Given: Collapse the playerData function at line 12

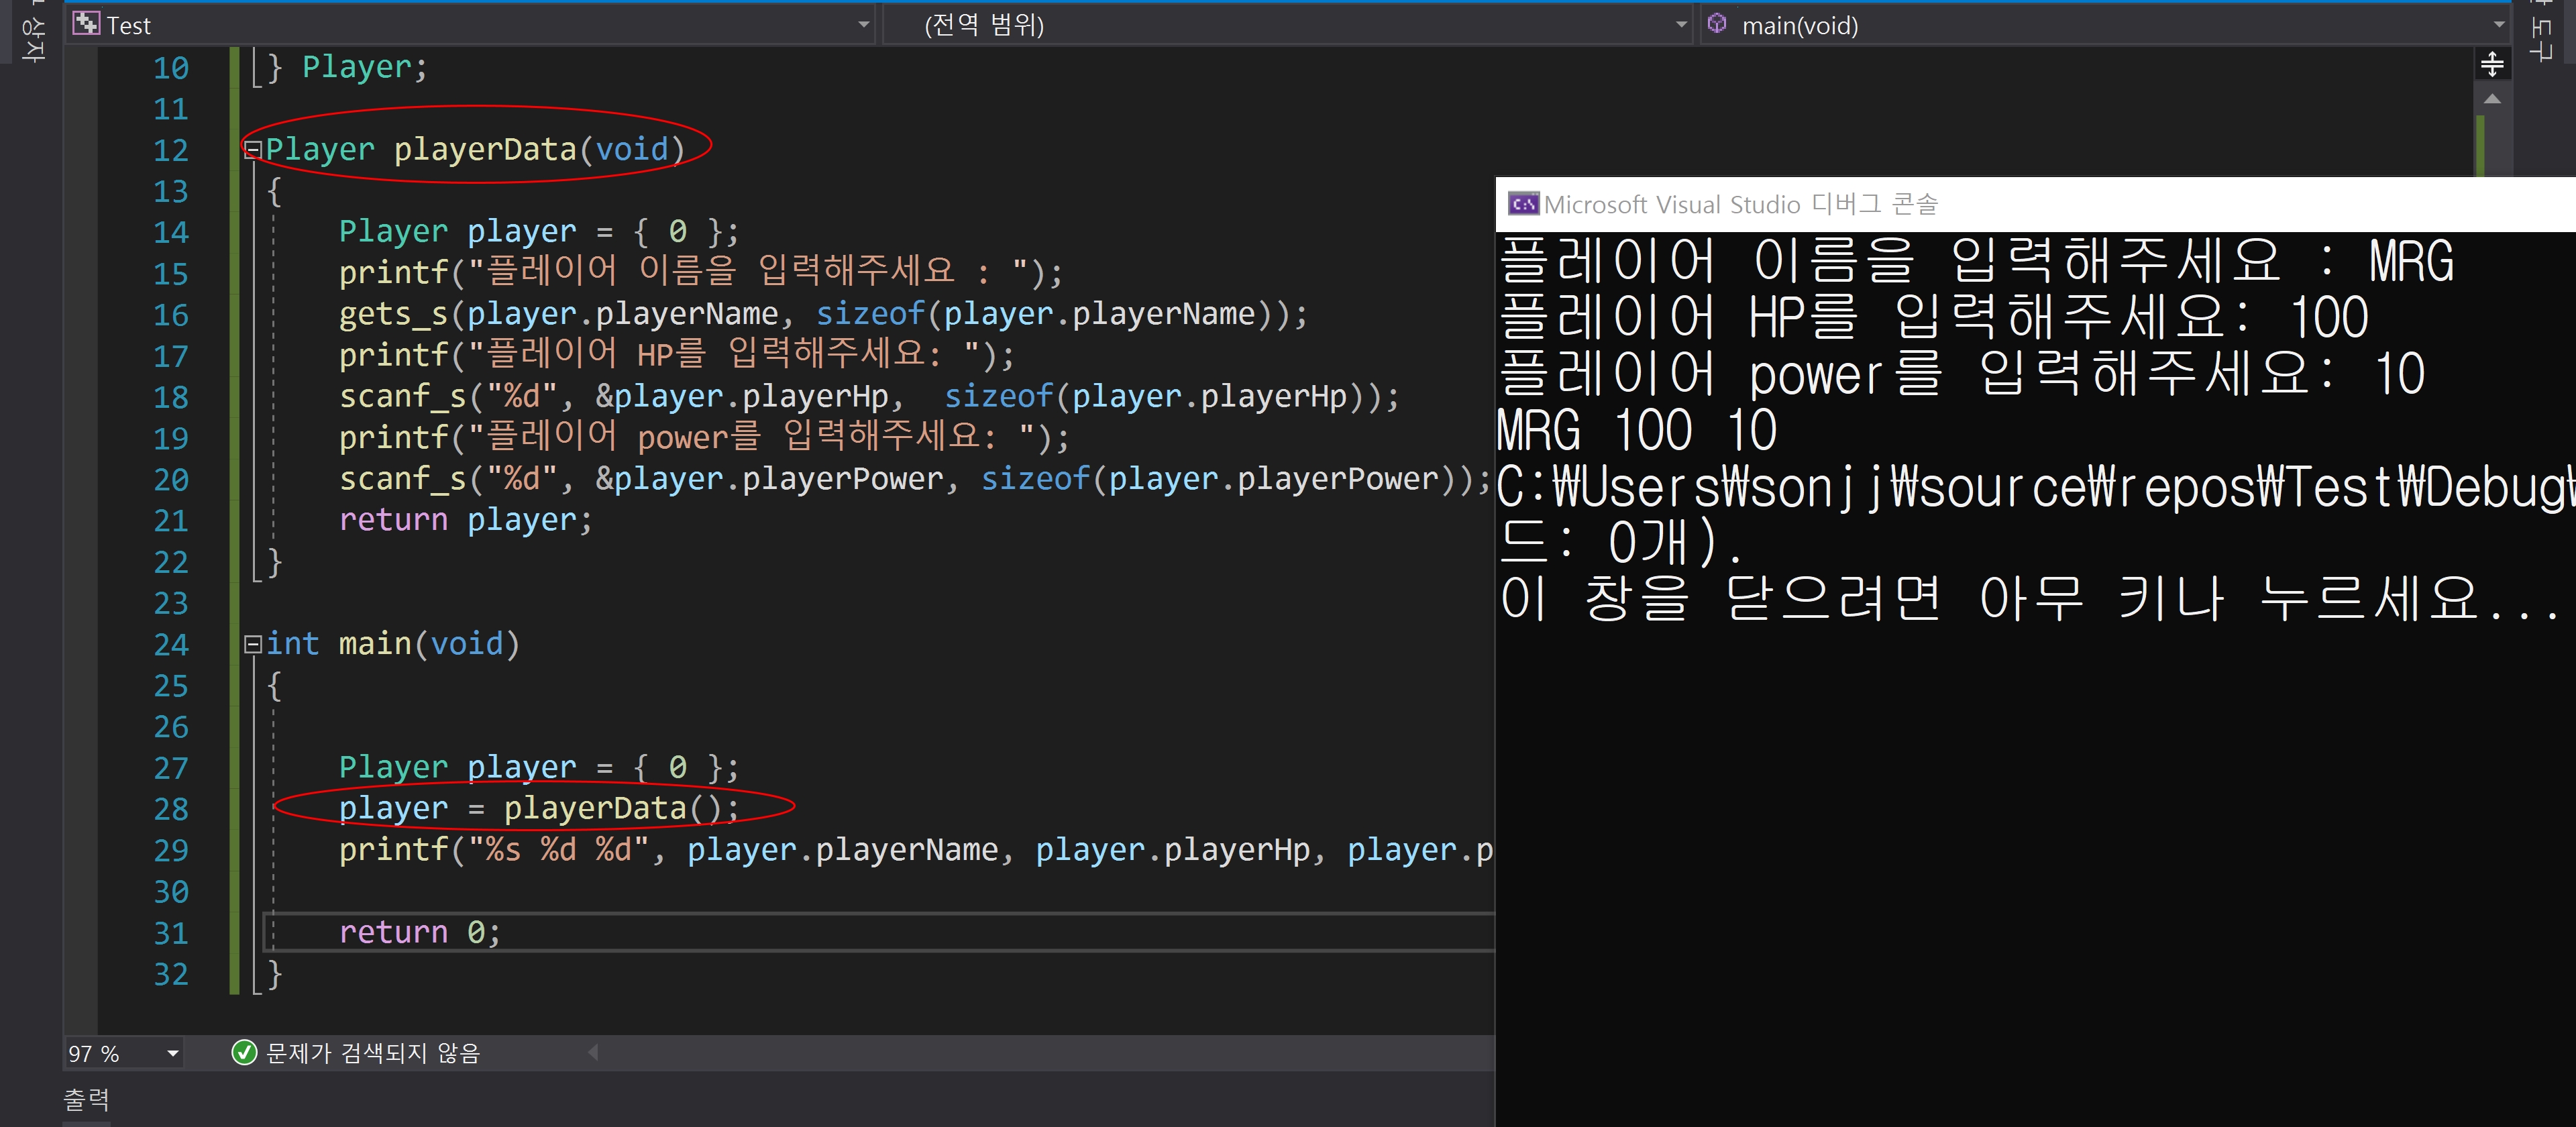Looking at the screenshot, I should [253, 150].
